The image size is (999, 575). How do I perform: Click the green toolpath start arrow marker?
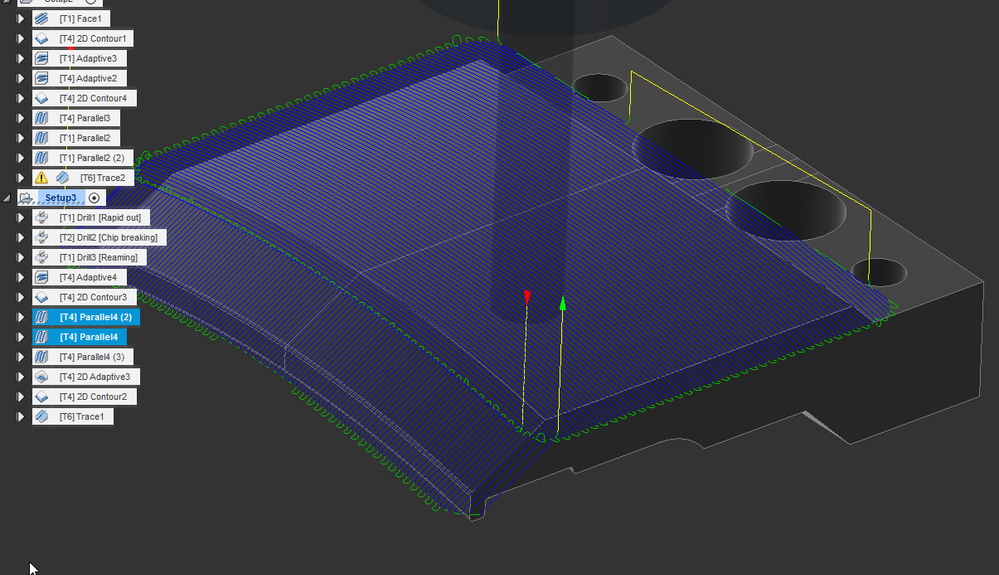[x=563, y=303]
